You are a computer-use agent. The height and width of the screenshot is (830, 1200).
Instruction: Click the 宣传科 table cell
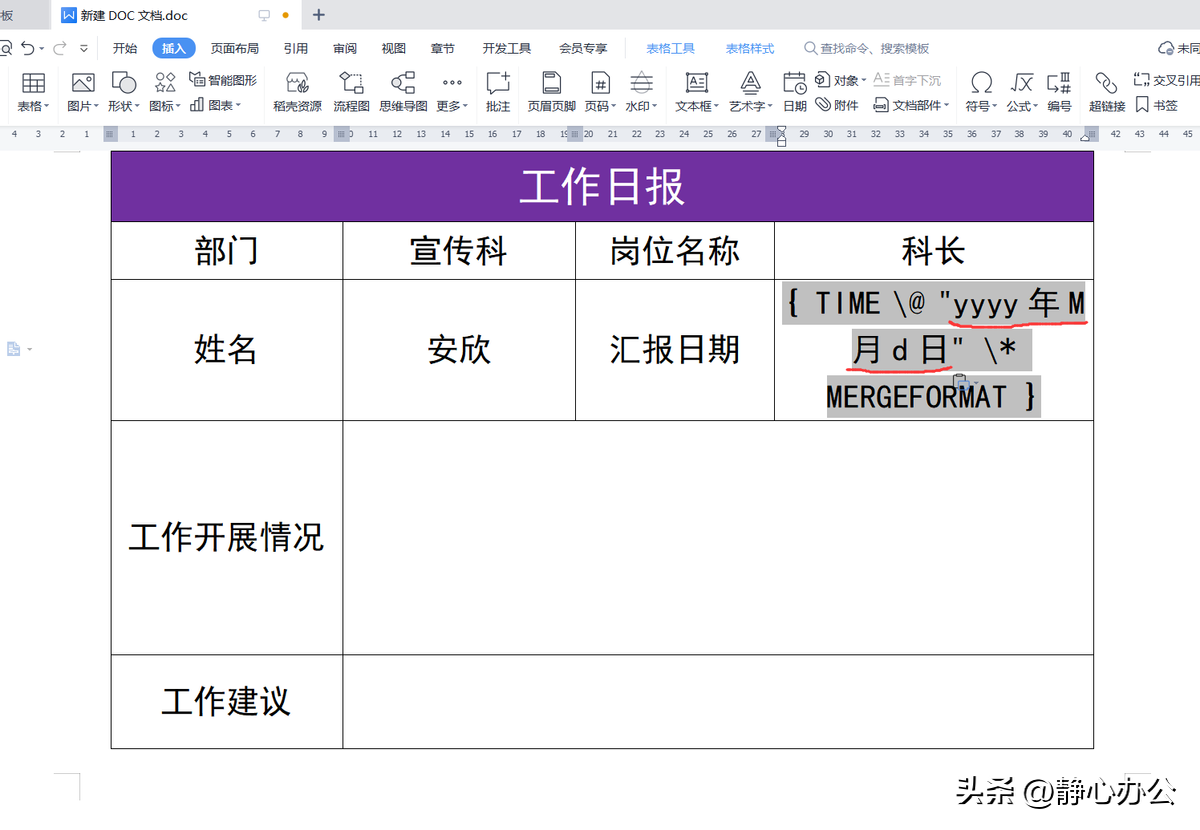coord(459,250)
